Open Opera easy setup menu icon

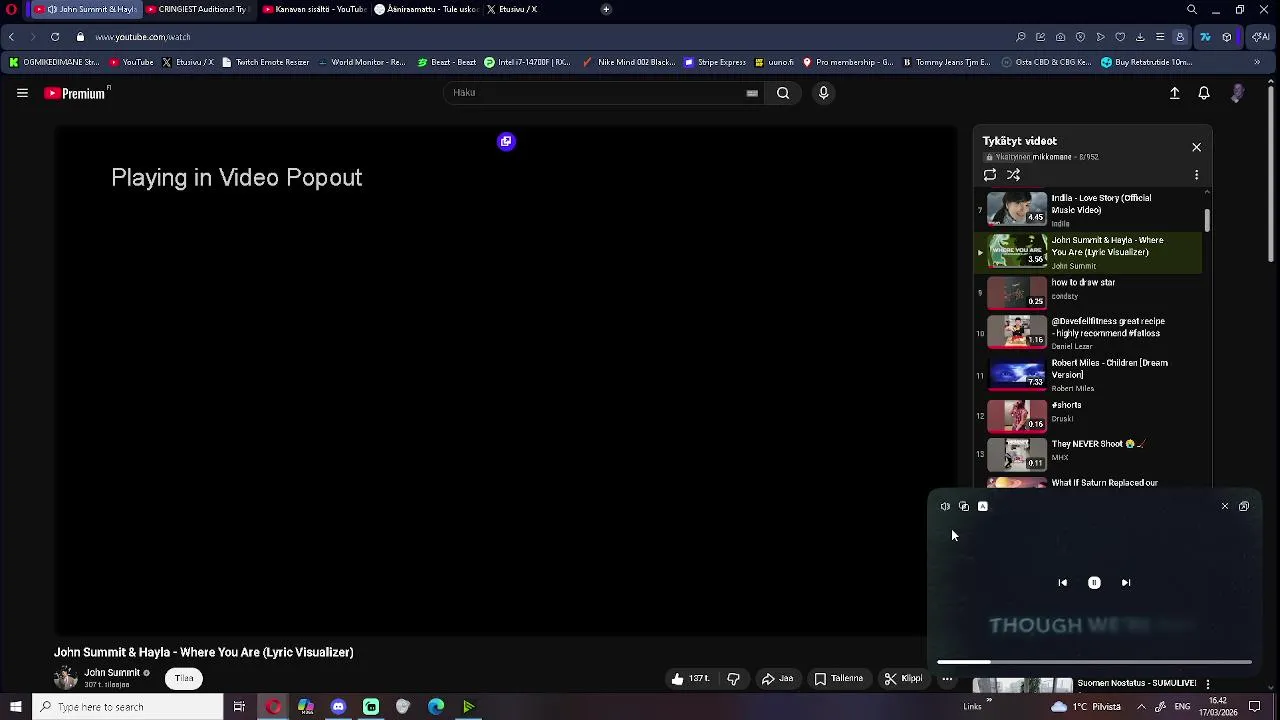tap(1160, 37)
